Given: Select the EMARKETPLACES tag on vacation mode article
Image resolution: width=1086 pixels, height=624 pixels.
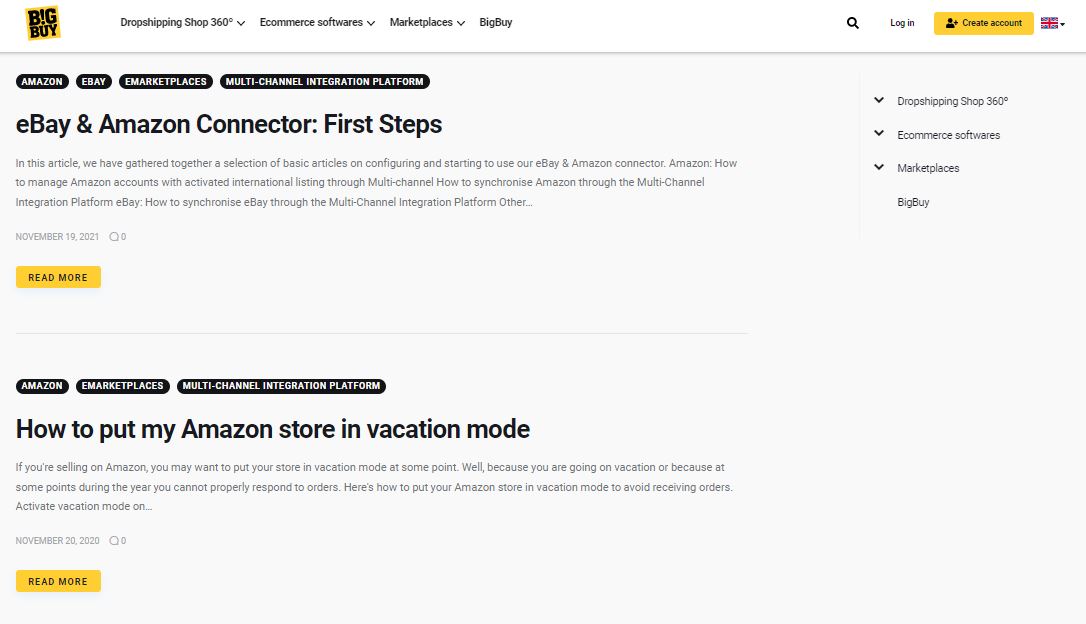Looking at the screenshot, I should click(x=122, y=386).
